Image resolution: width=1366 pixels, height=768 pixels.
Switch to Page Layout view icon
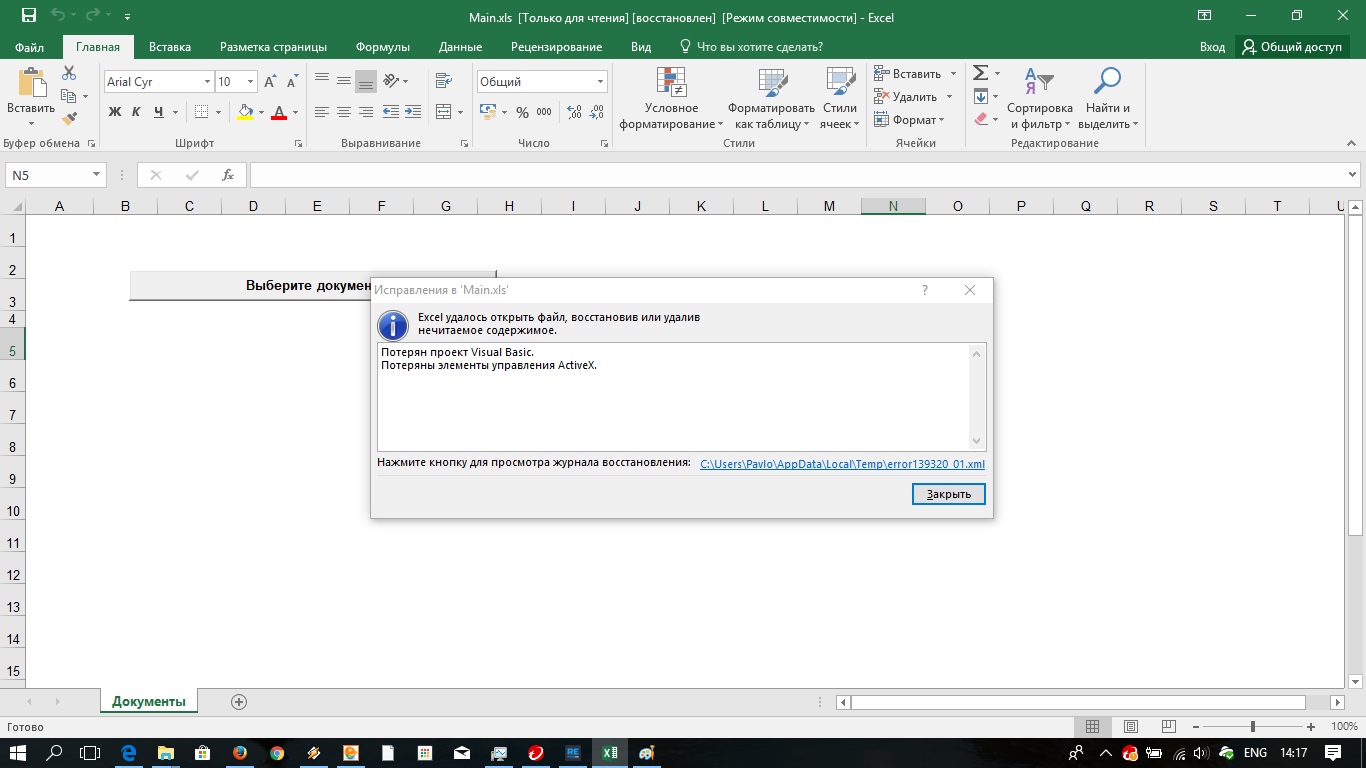1131,727
